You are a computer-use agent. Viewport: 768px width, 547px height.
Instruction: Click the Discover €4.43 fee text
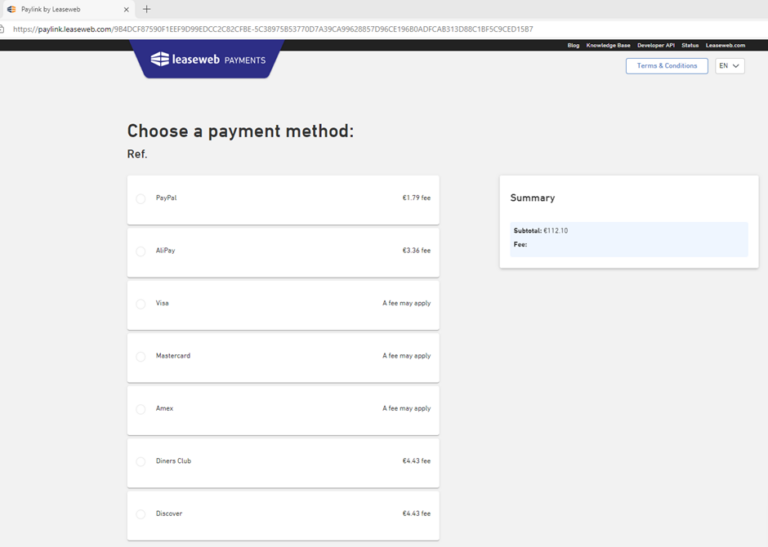pyautogui.click(x=416, y=513)
